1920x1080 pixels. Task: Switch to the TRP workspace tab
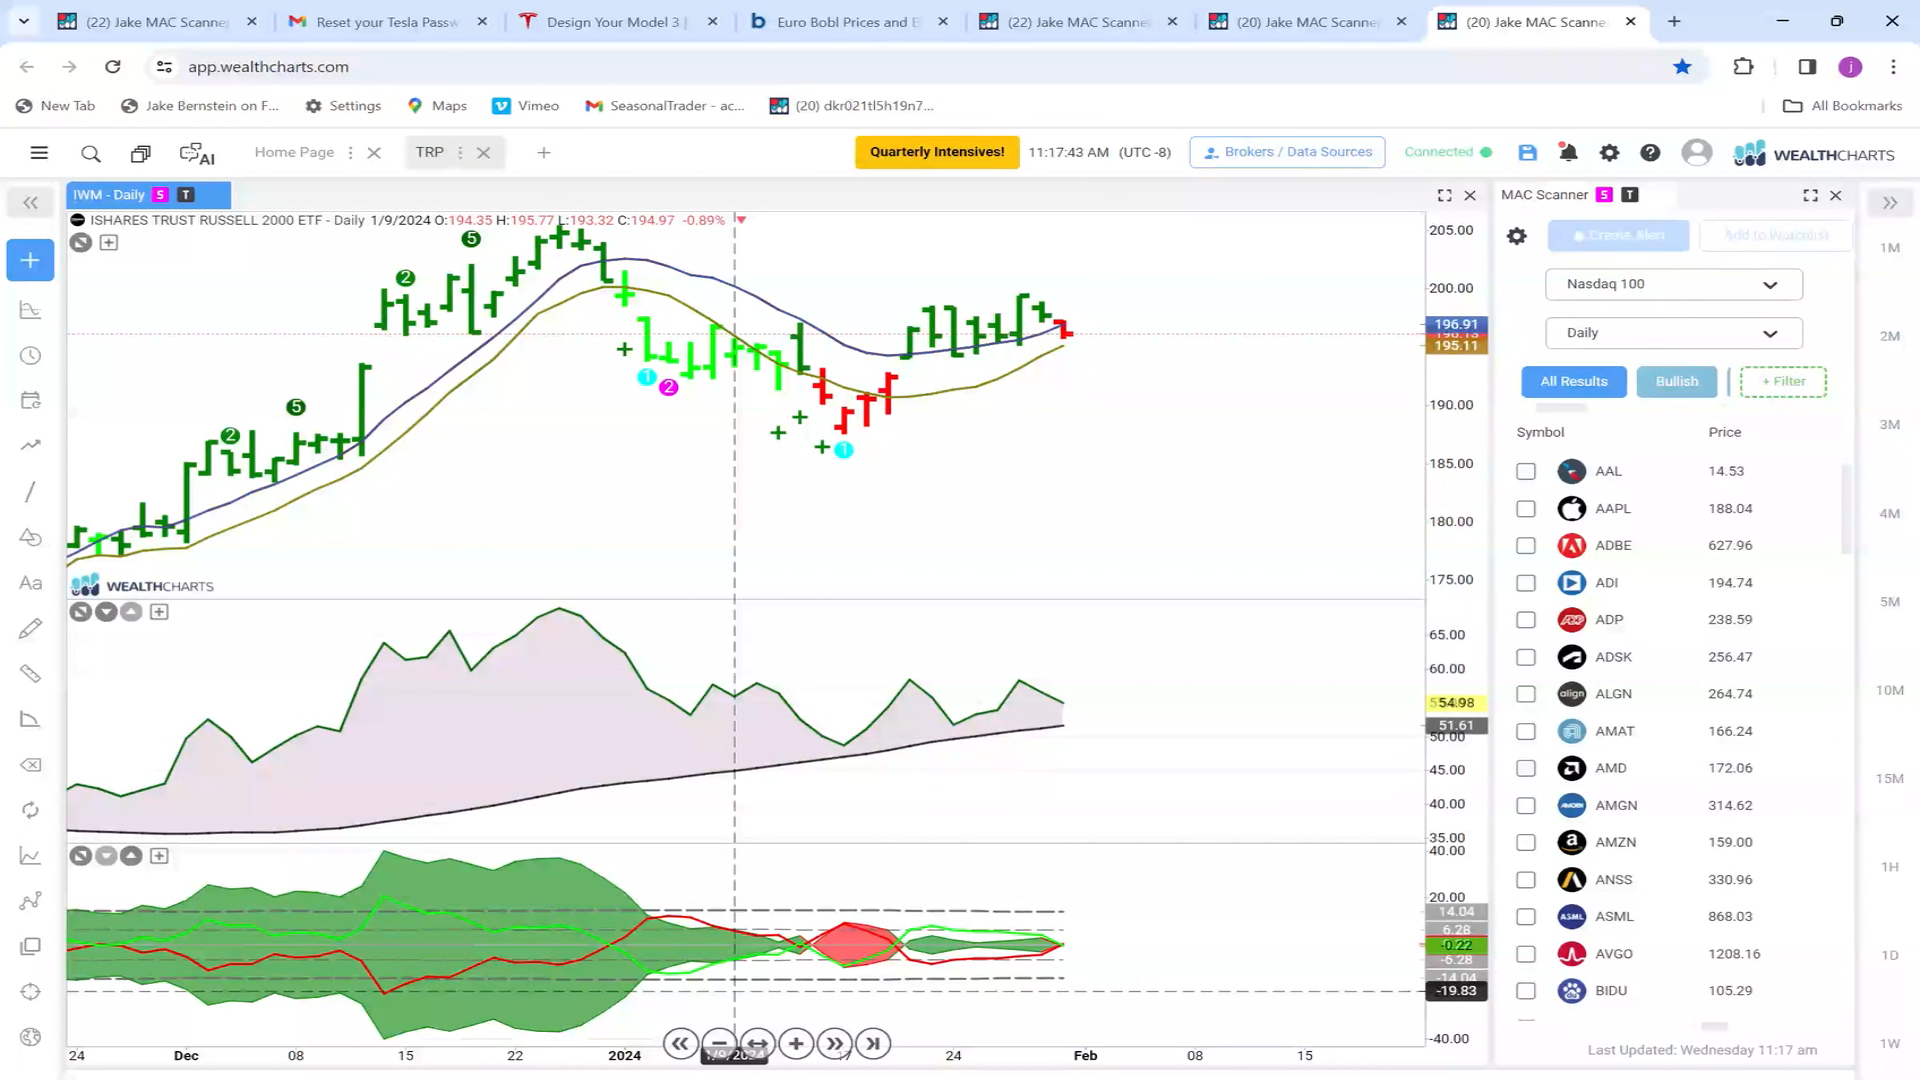[429, 152]
